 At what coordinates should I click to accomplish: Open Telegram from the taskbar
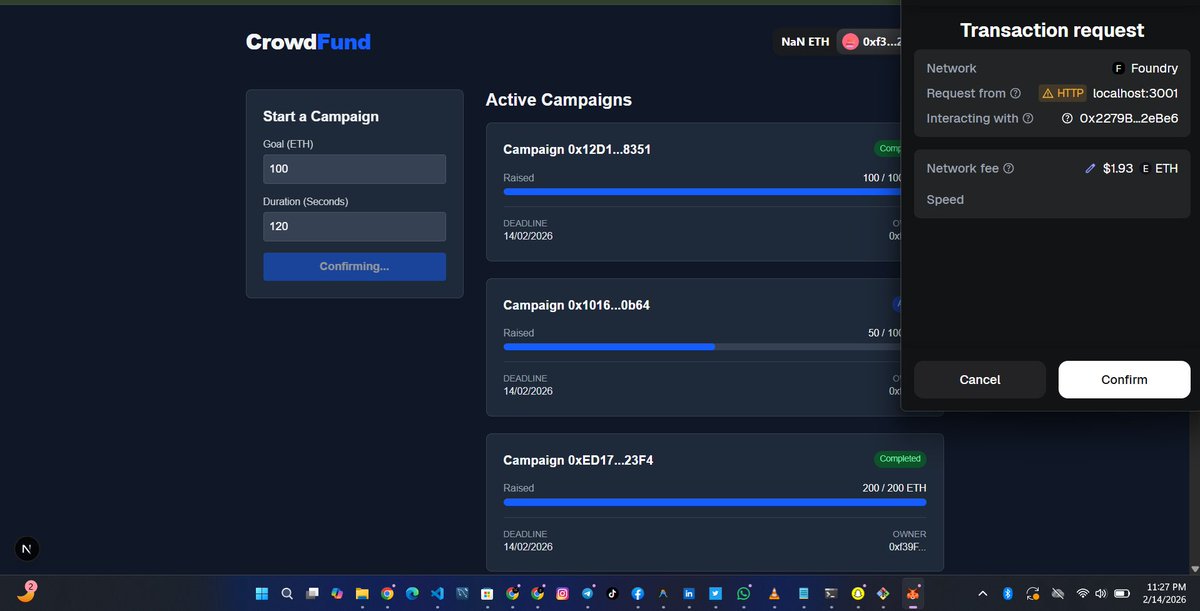pyautogui.click(x=587, y=593)
